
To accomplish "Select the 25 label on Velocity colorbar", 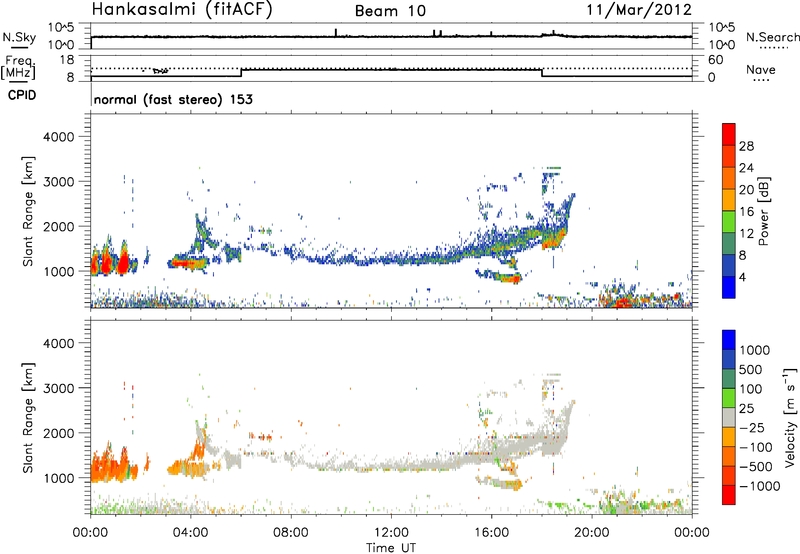I will (746, 408).
